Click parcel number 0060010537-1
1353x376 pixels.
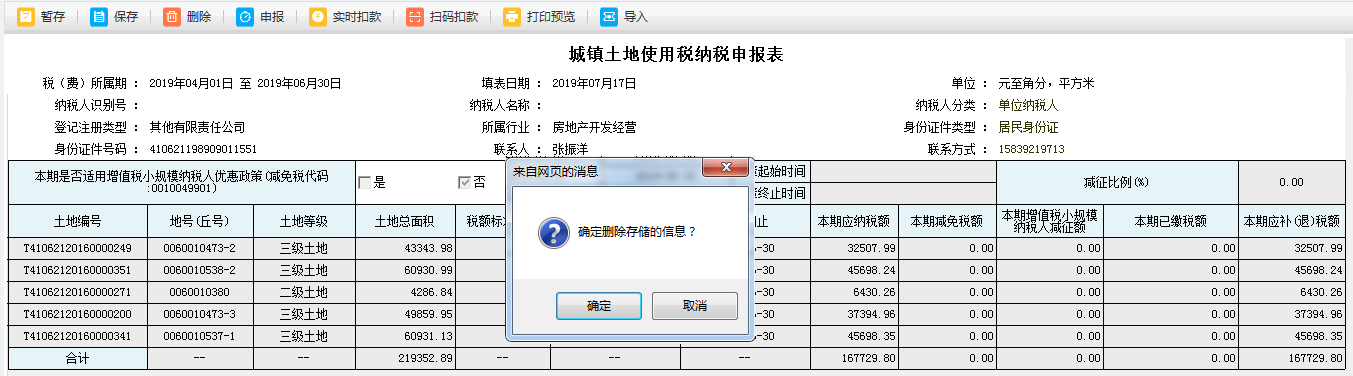(x=200, y=336)
